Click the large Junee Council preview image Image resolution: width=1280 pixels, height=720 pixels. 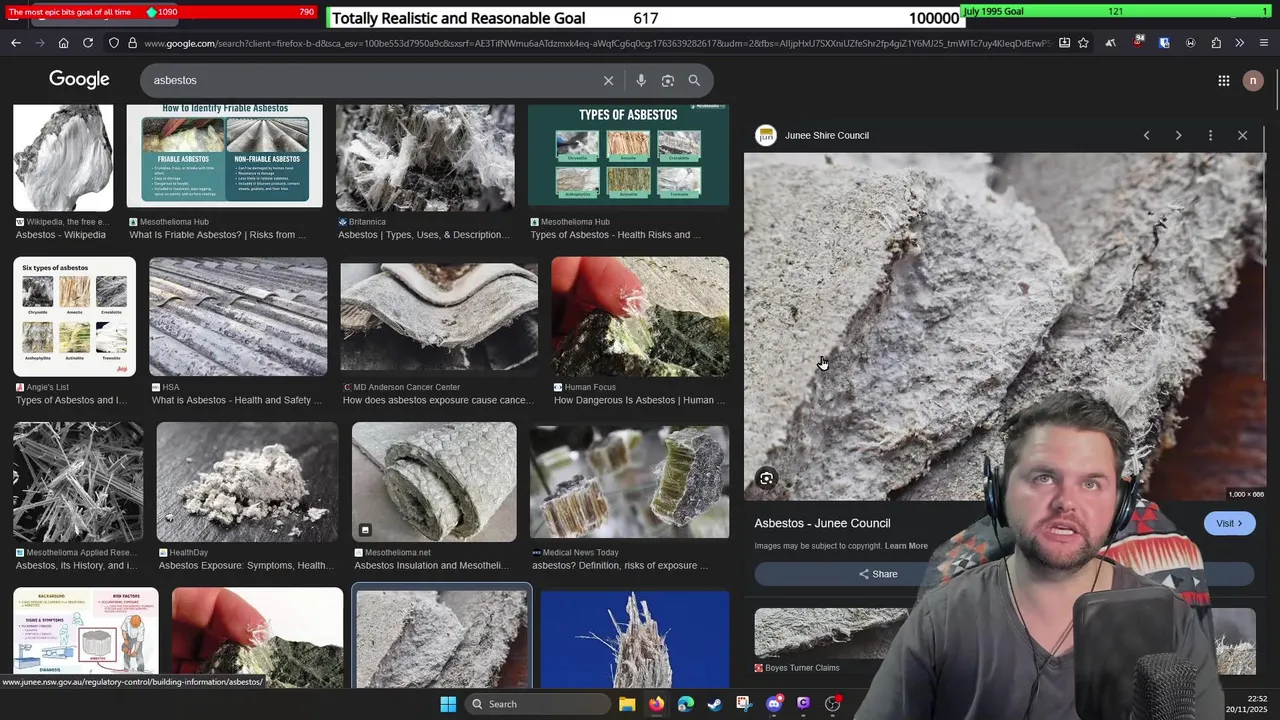pyautogui.click(x=1004, y=326)
